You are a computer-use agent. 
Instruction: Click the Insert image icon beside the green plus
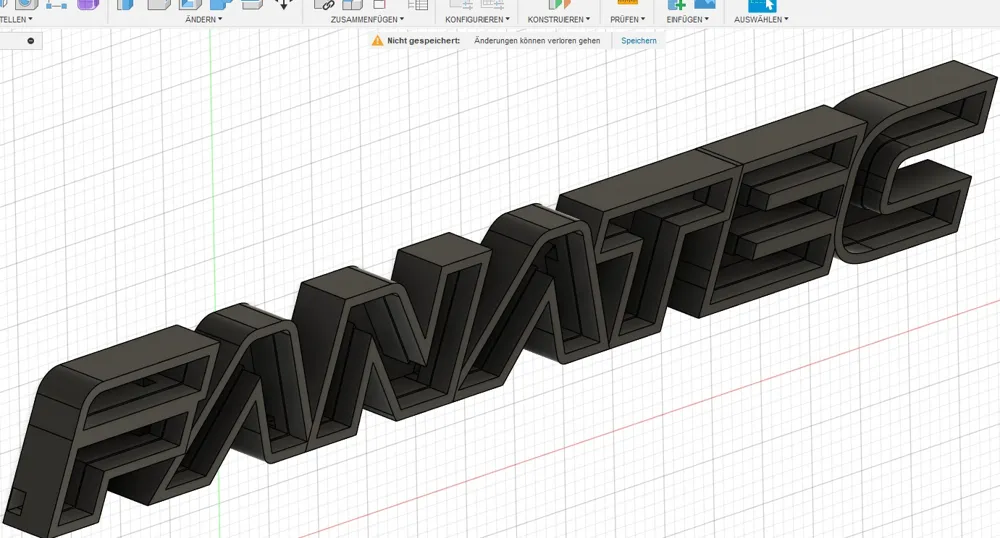pos(705,4)
